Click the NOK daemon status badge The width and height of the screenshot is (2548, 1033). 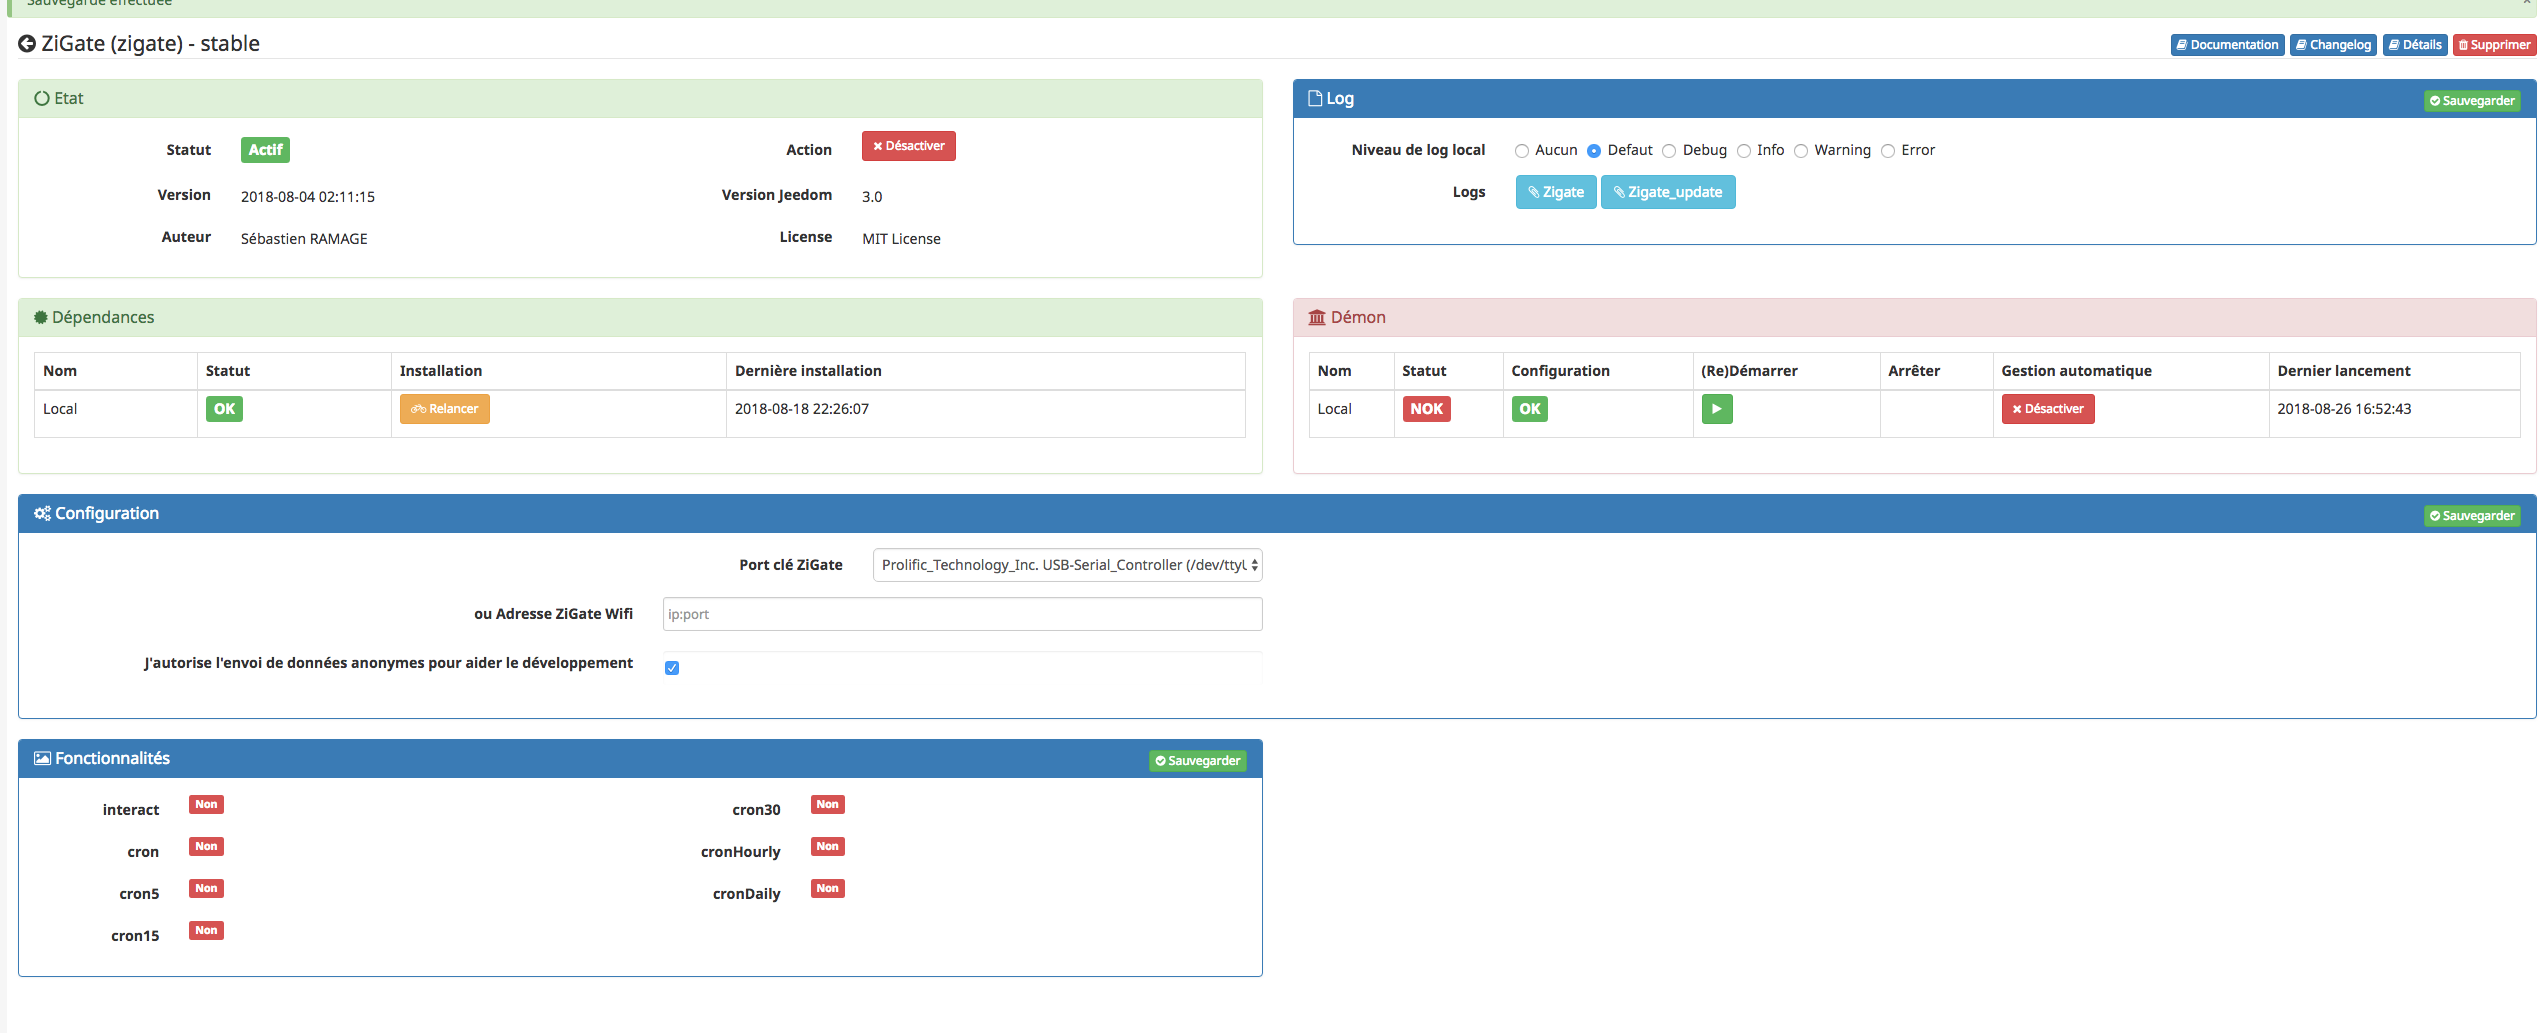click(x=1426, y=409)
